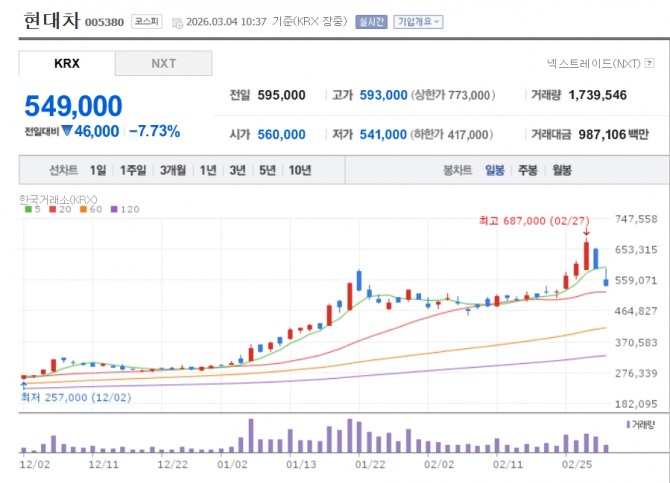The height and width of the screenshot is (483, 670).
Task: Switch to the KRX tab
Action: pyautogui.click(x=66, y=63)
